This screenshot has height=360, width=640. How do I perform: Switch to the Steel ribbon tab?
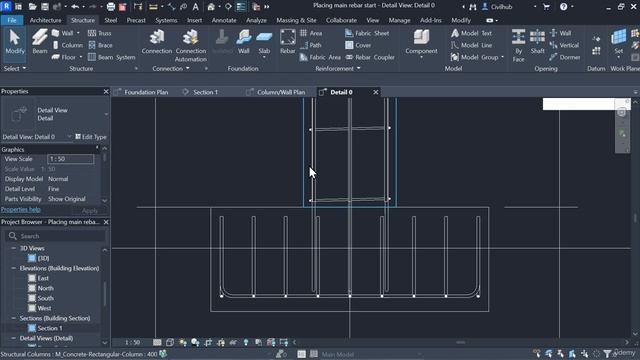coord(111,20)
